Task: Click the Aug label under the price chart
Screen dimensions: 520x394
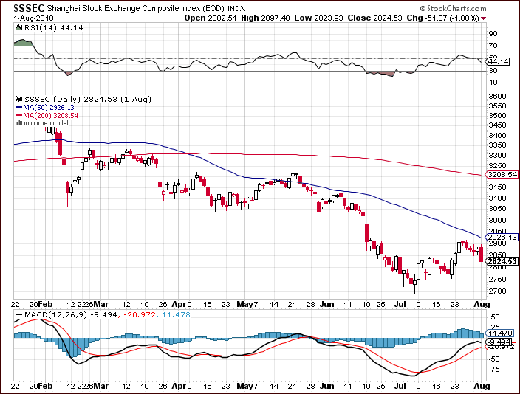Action: coord(482,304)
